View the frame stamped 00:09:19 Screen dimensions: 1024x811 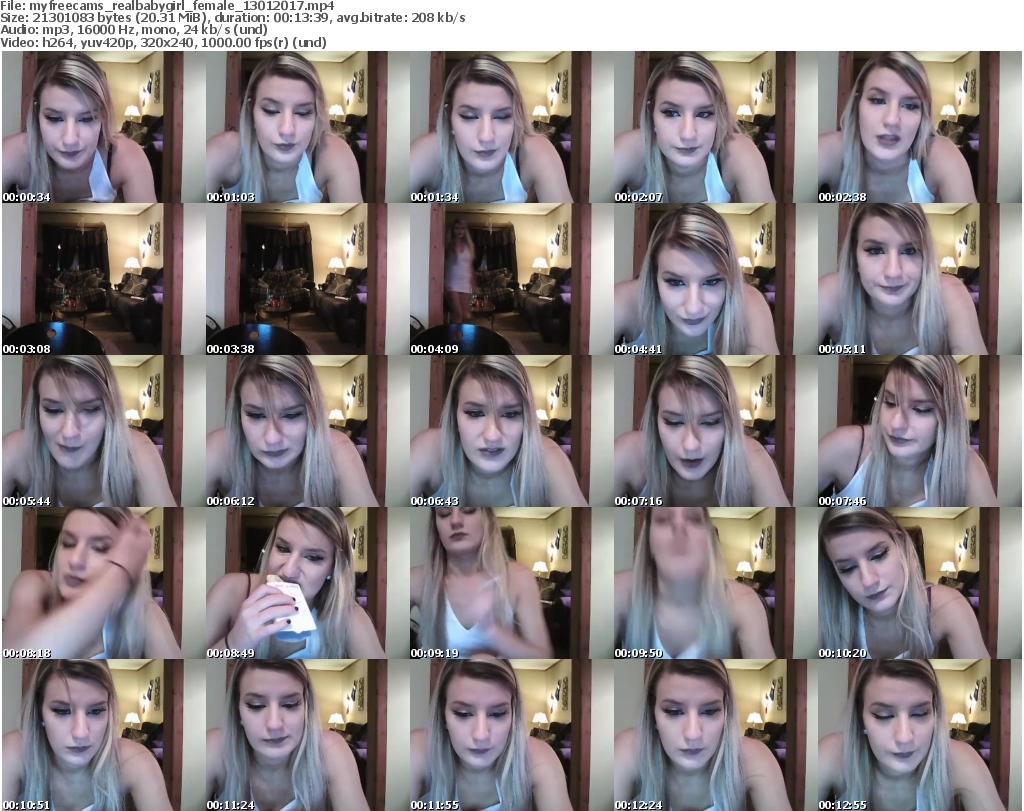pyautogui.click(x=511, y=583)
